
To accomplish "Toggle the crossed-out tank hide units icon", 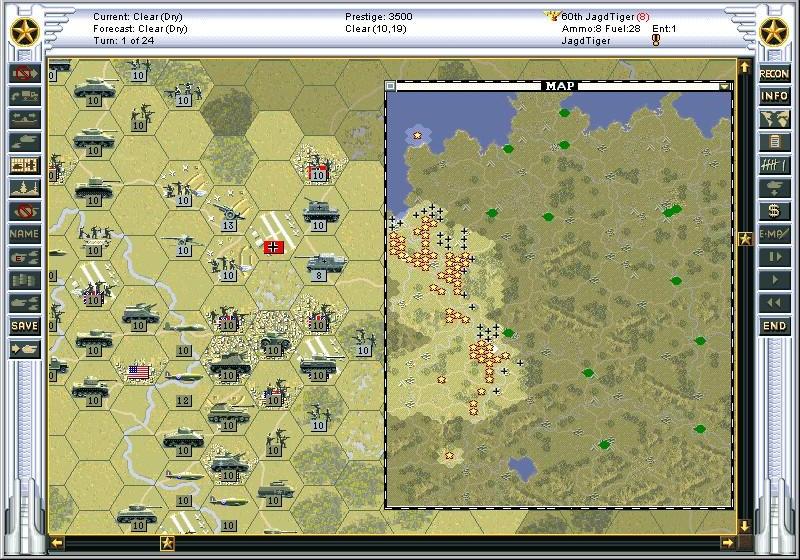I will coord(25,211).
